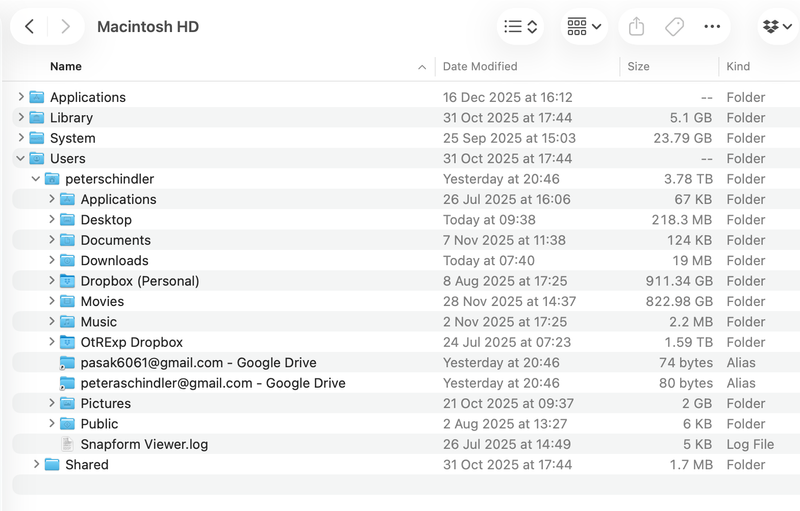800x511 pixels.
Task: Collapse the Users folder
Action: tap(21, 159)
